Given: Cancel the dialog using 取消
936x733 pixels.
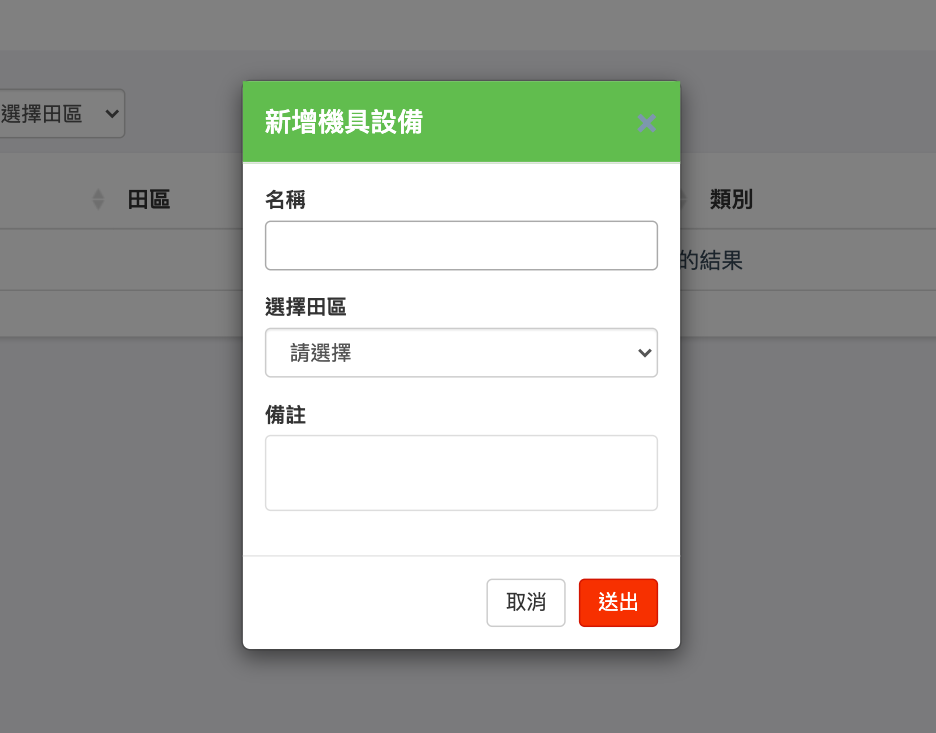Looking at the screenshot, I should click(x=526, y=602).
